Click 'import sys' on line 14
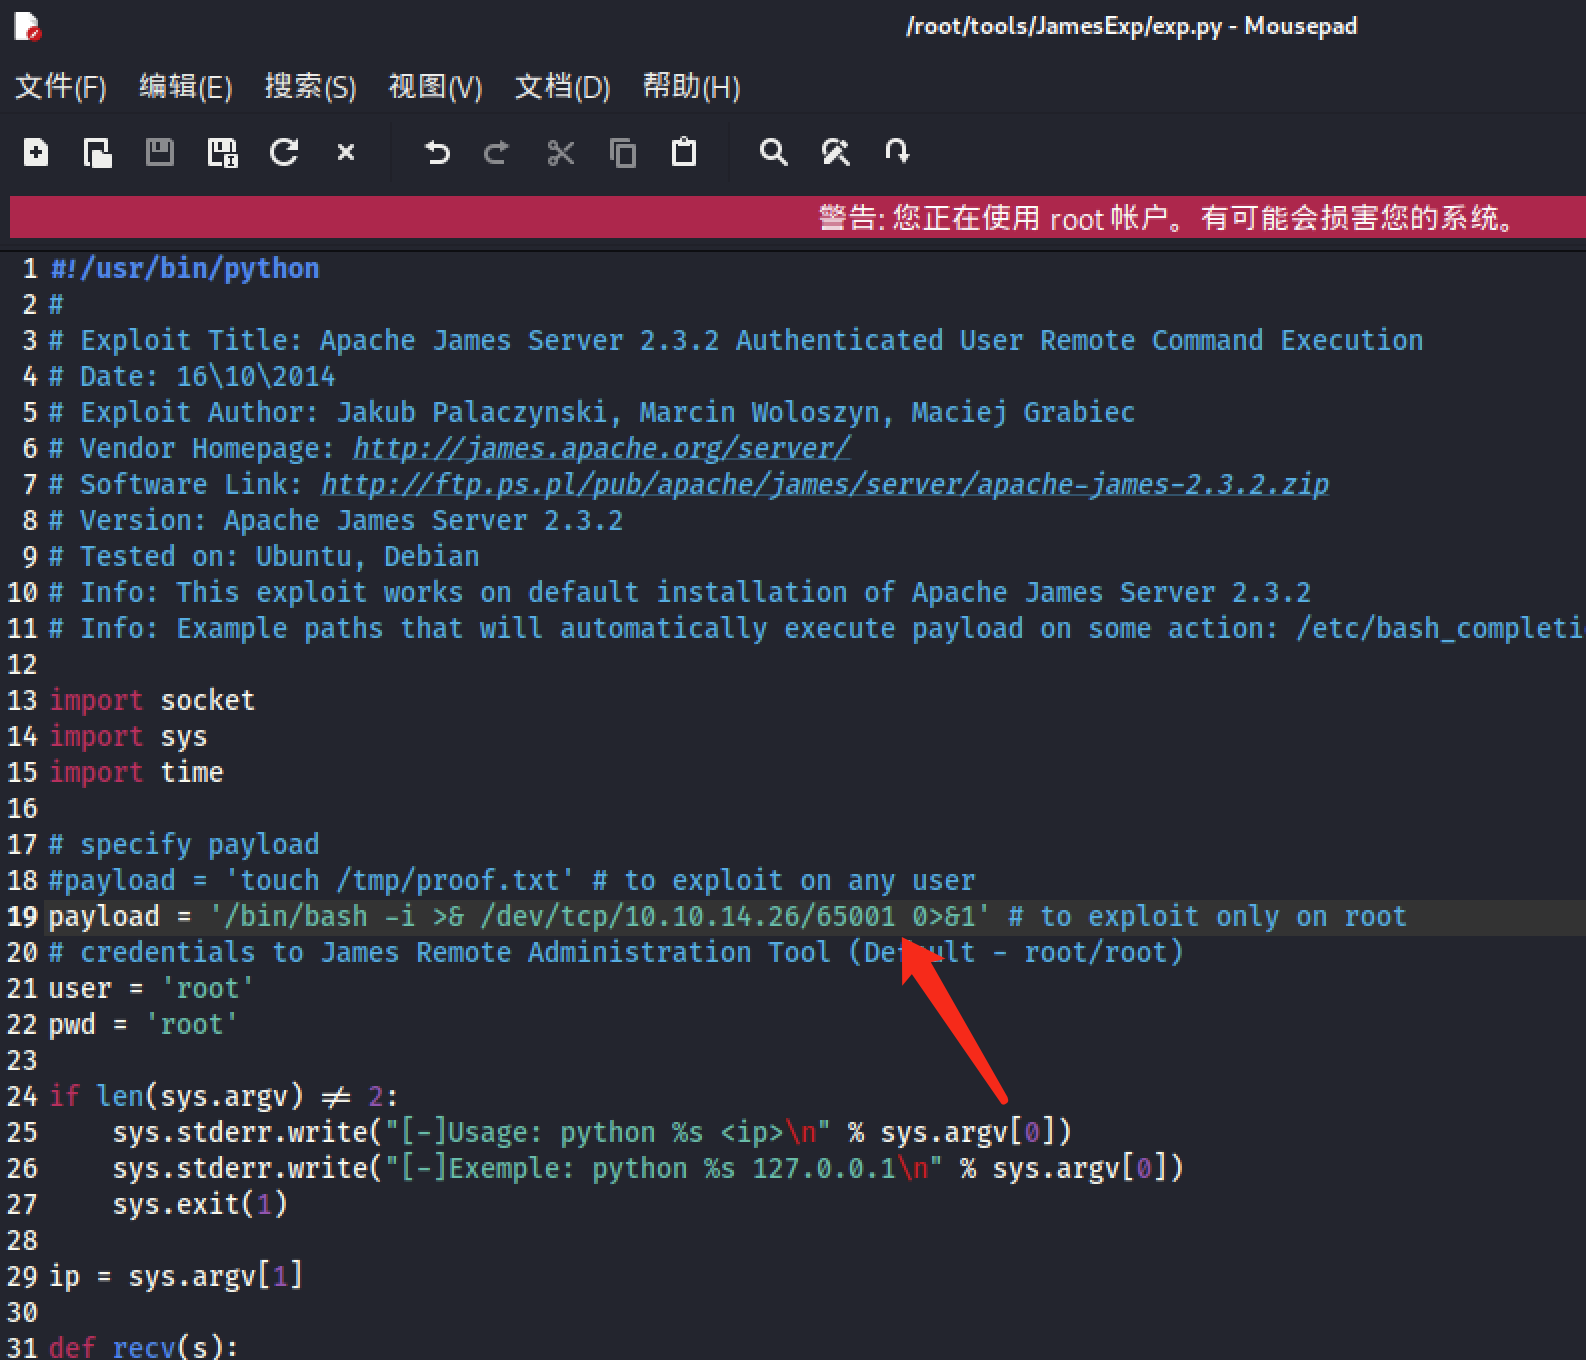 (x=128, y=736)
